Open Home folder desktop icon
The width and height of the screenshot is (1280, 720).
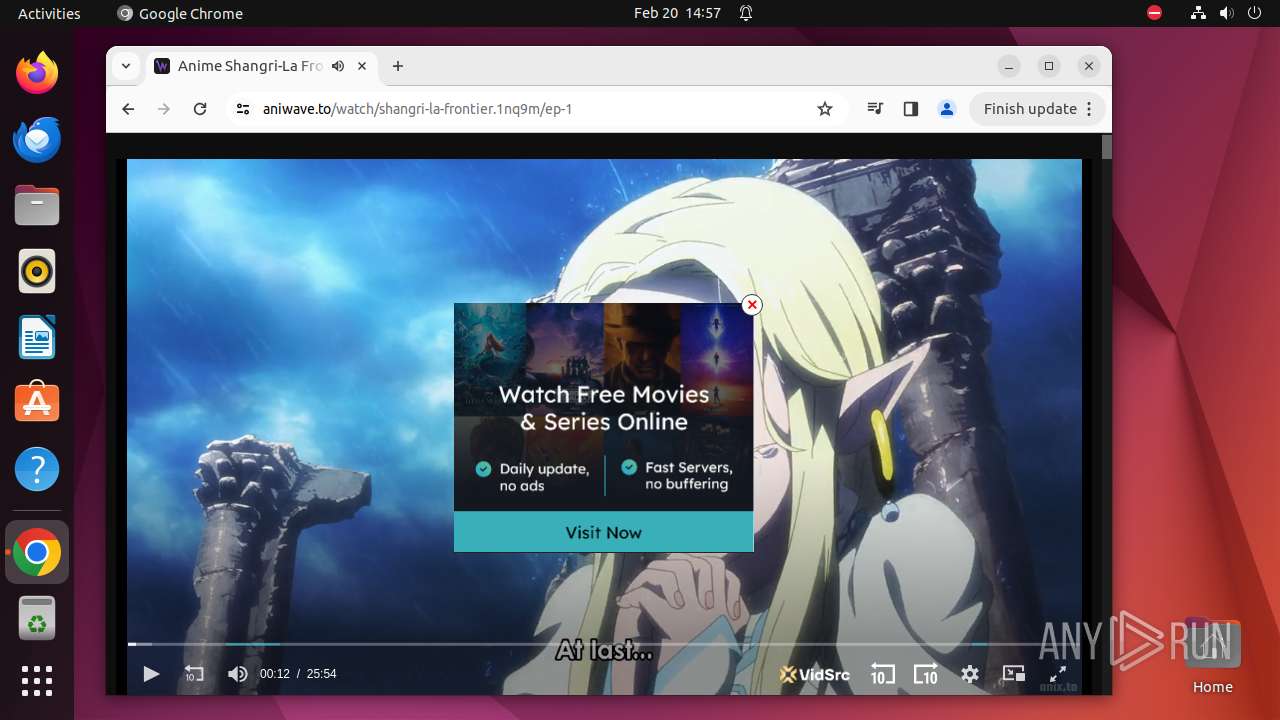(x=1212, y=657)
